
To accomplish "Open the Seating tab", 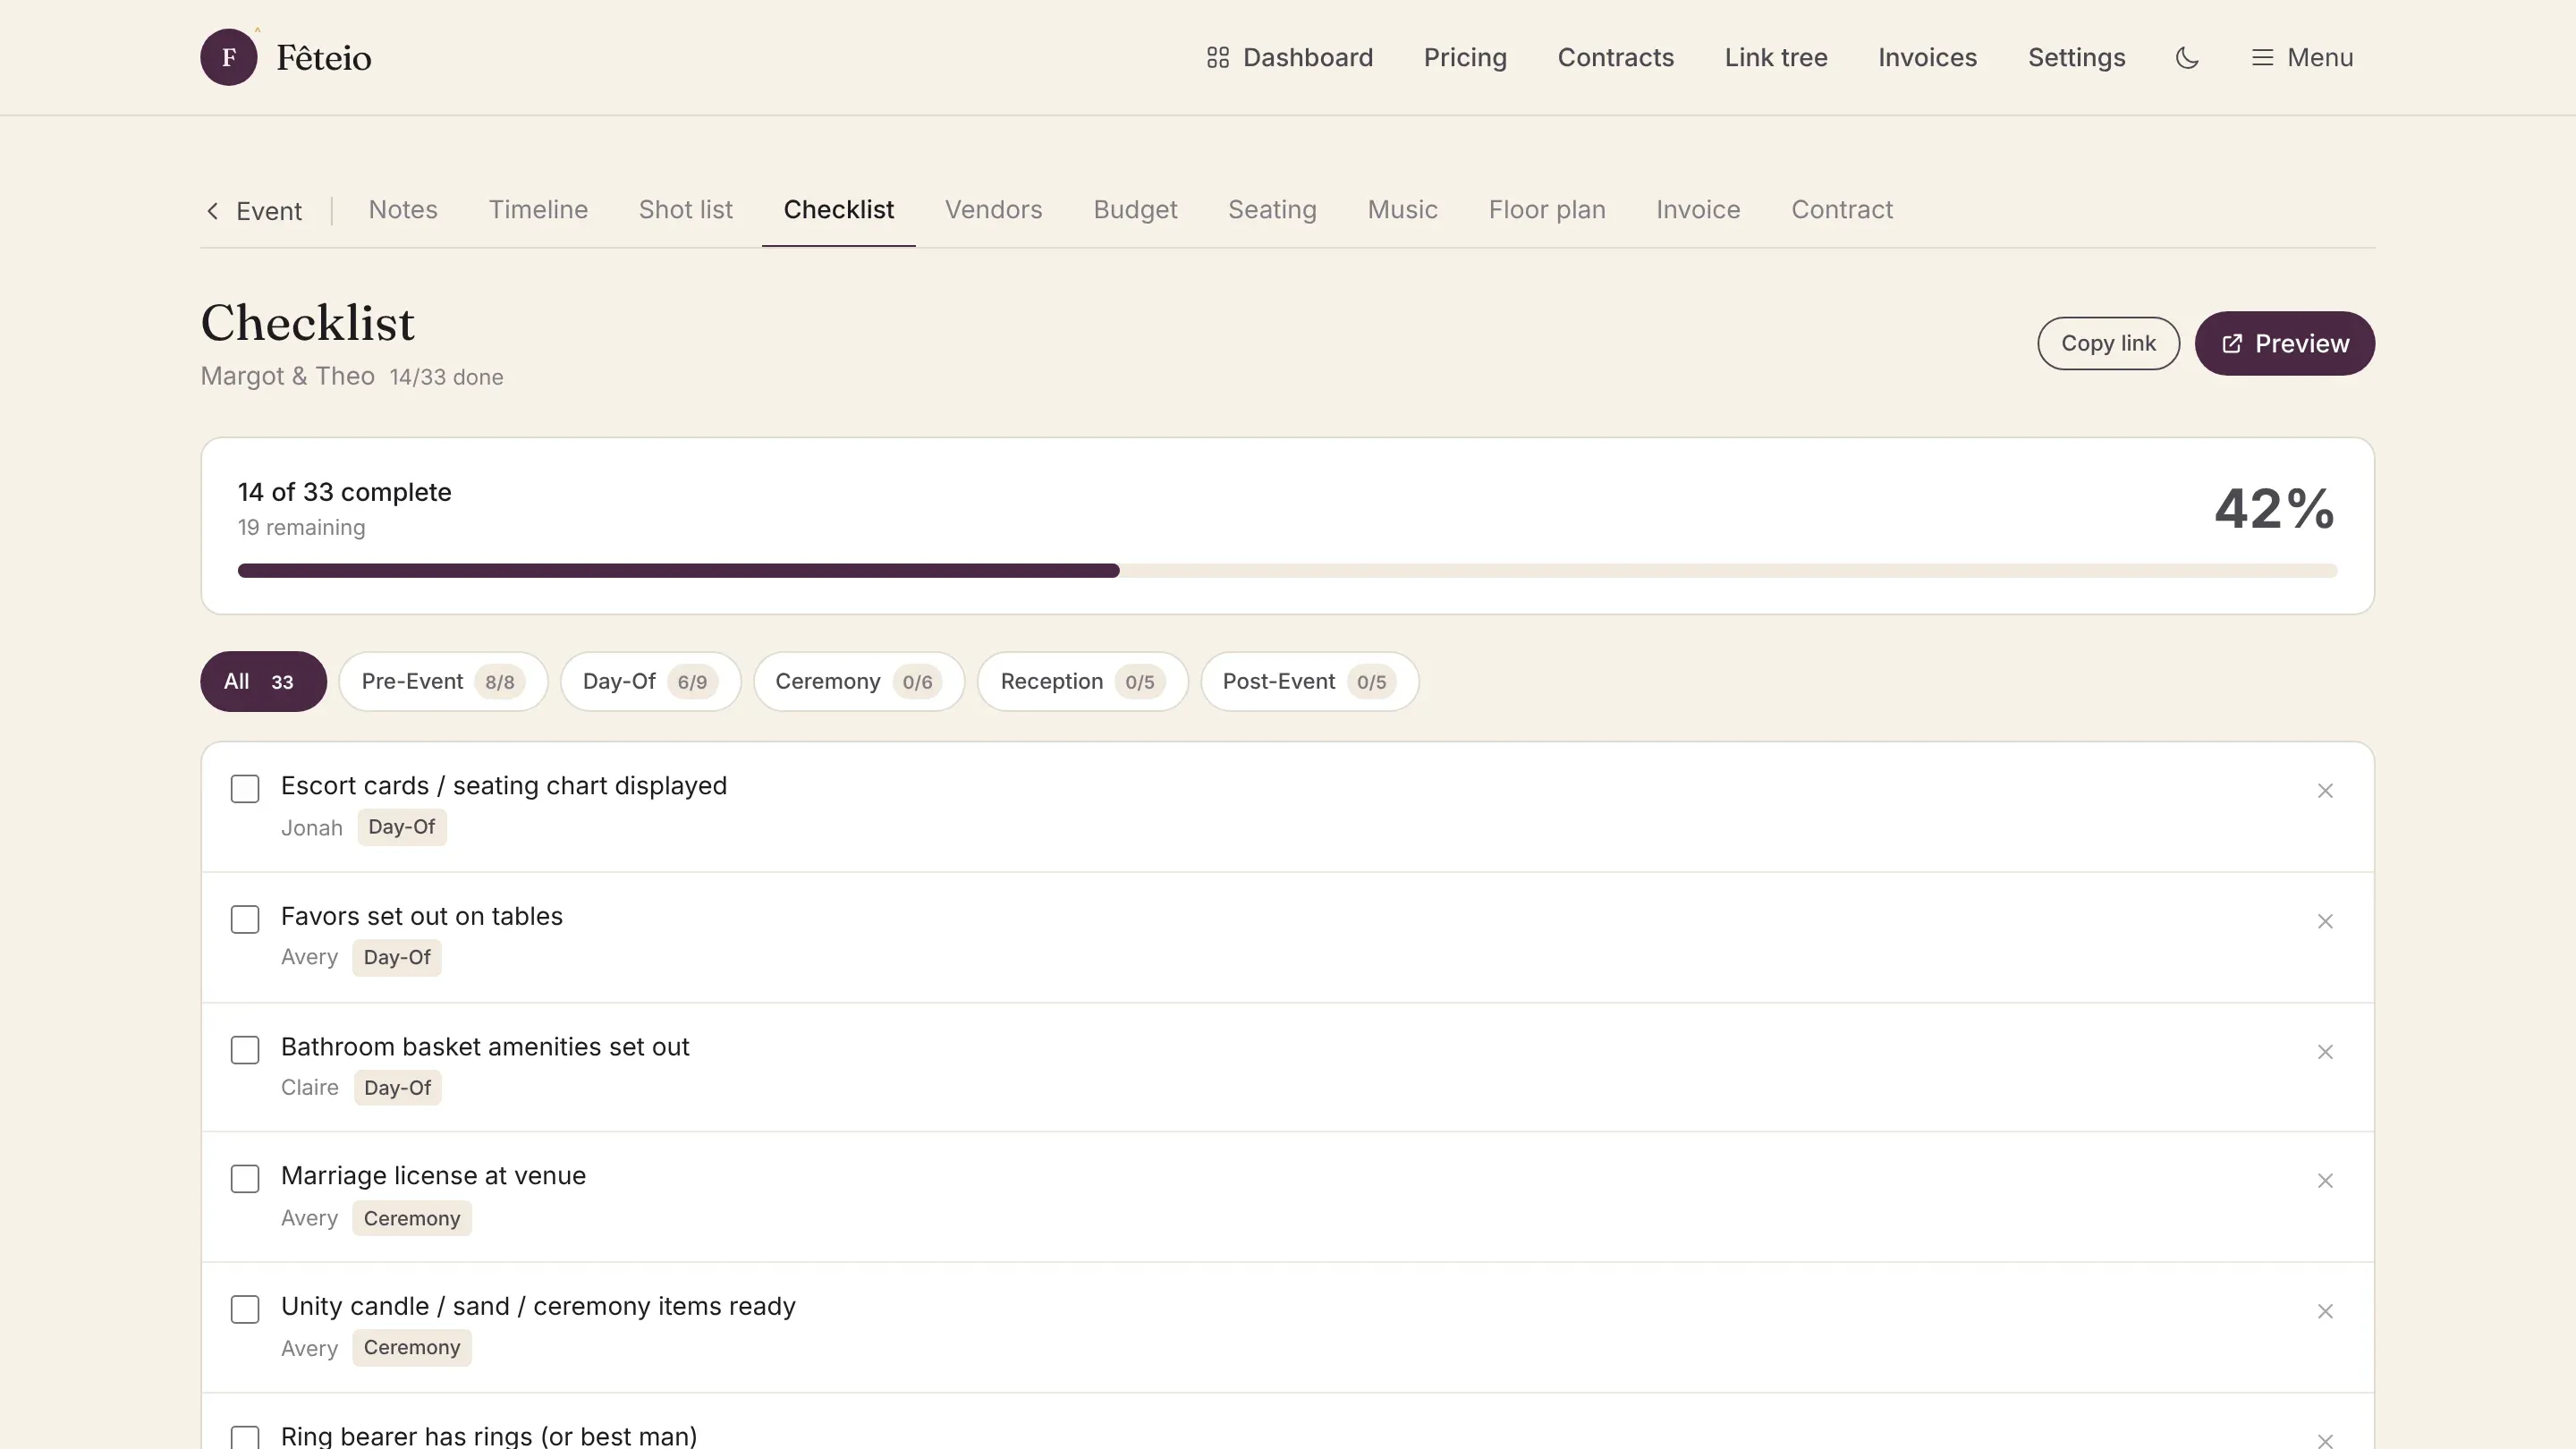I will (1272, 209).
